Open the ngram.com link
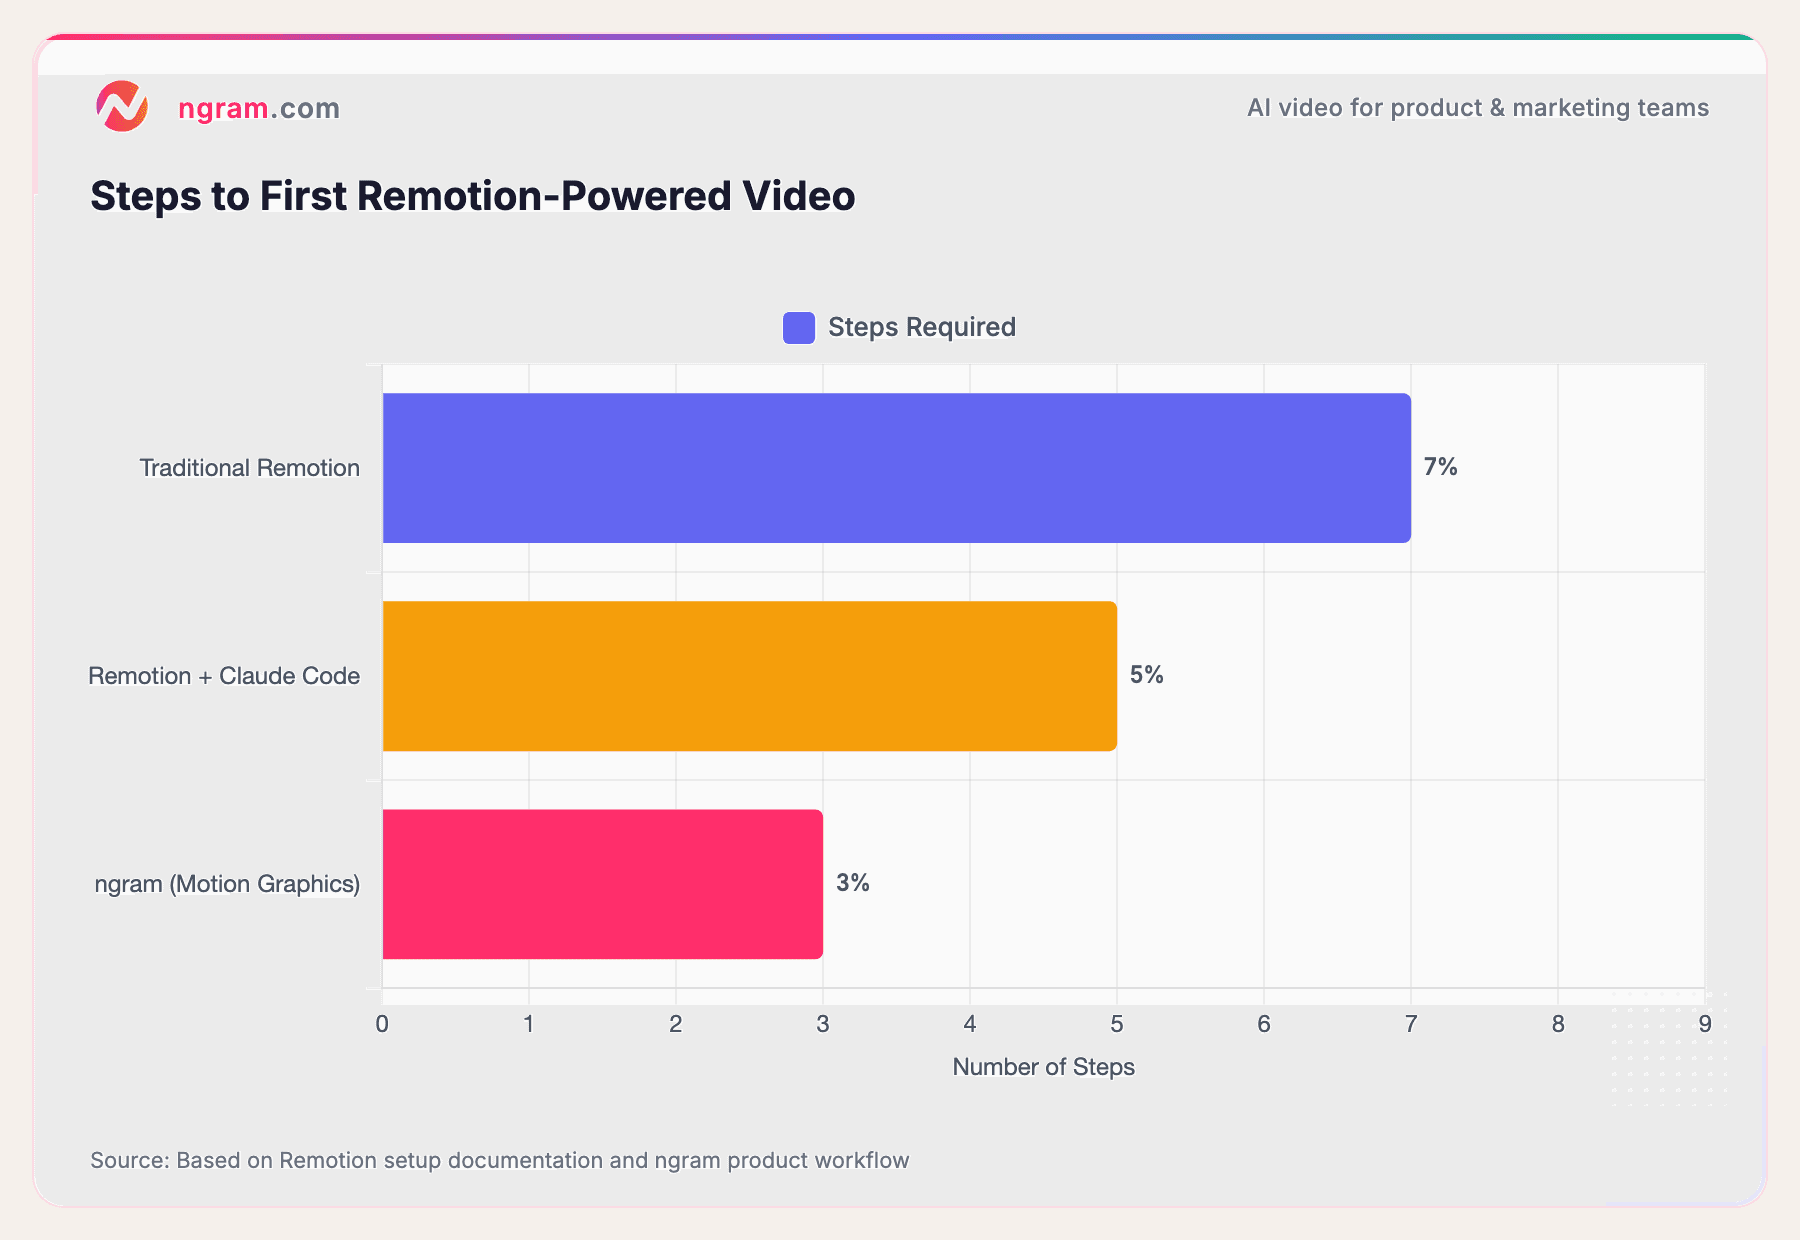The height and width of the screenshot is (1240, 1800). (x=259, y=108)
